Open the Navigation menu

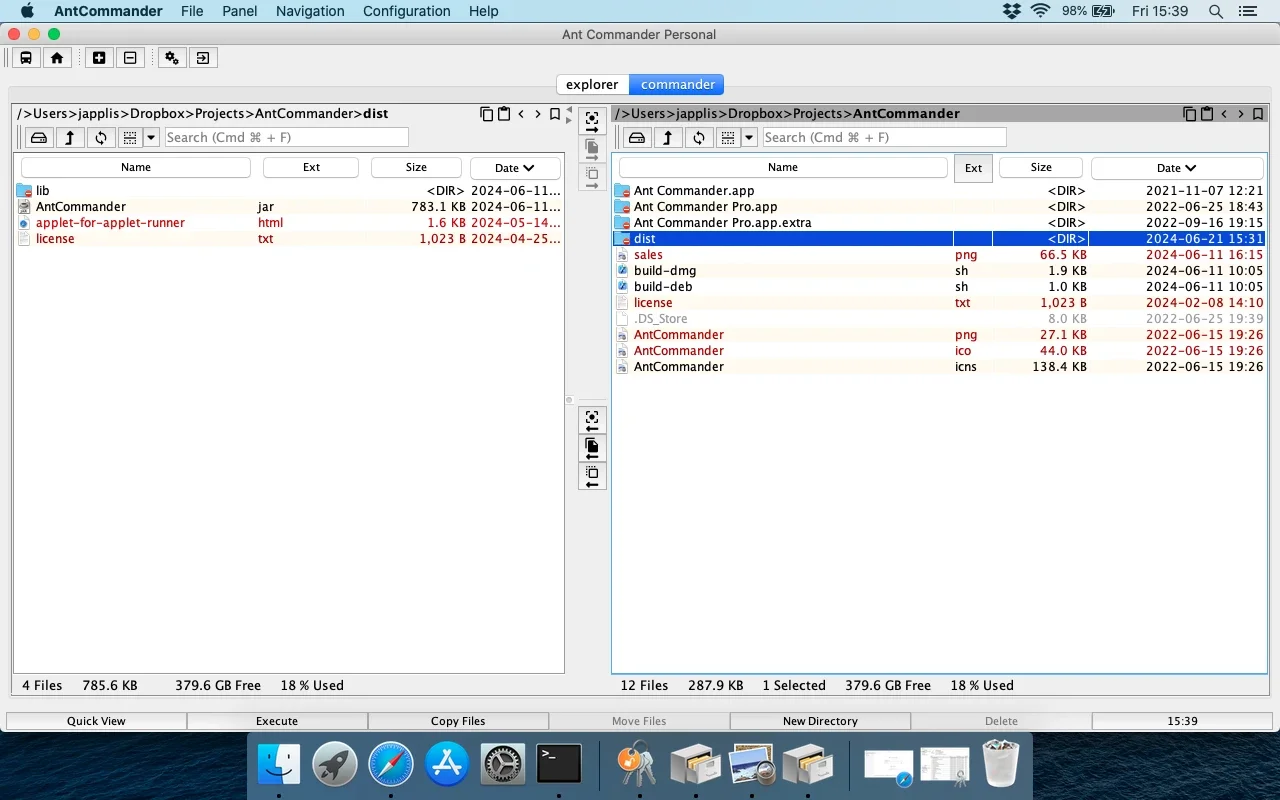(310, 11)
